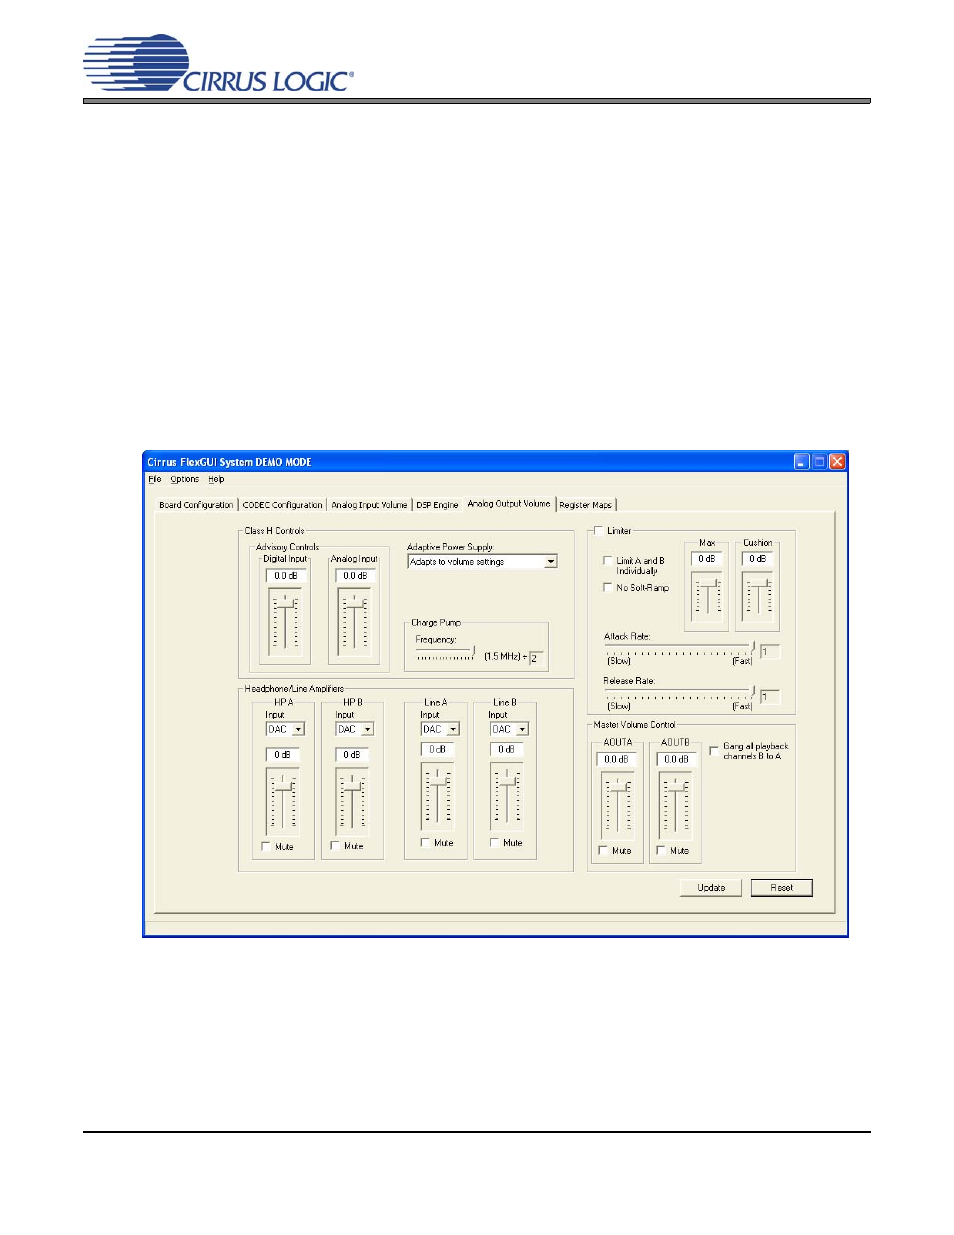The height and width of the screenshot is (1235, 954).
Task: Click the Reset button
Action: point(782,888)
